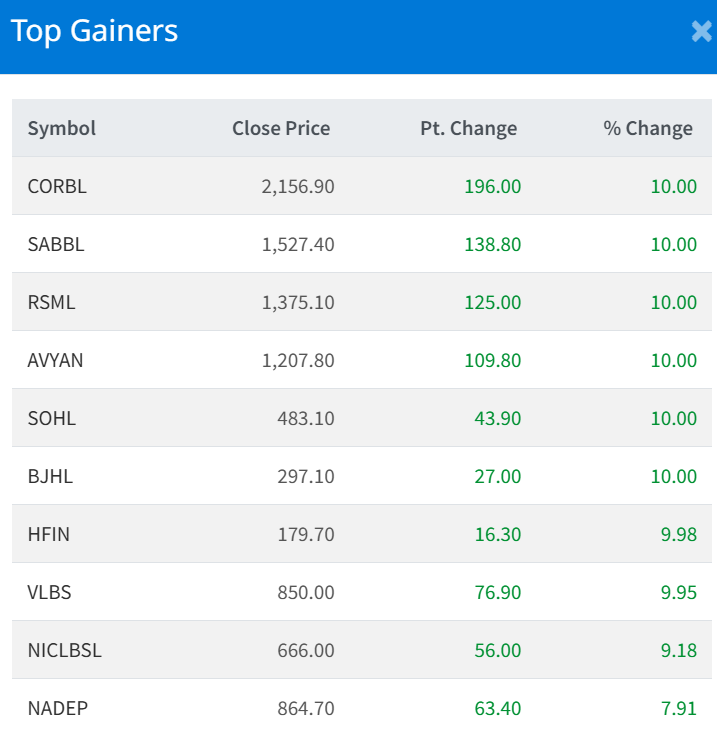The width and height of the screenshot is (717, 735).
Task: Click CORBL close price 2,156.90
Action: click(298, 186)
